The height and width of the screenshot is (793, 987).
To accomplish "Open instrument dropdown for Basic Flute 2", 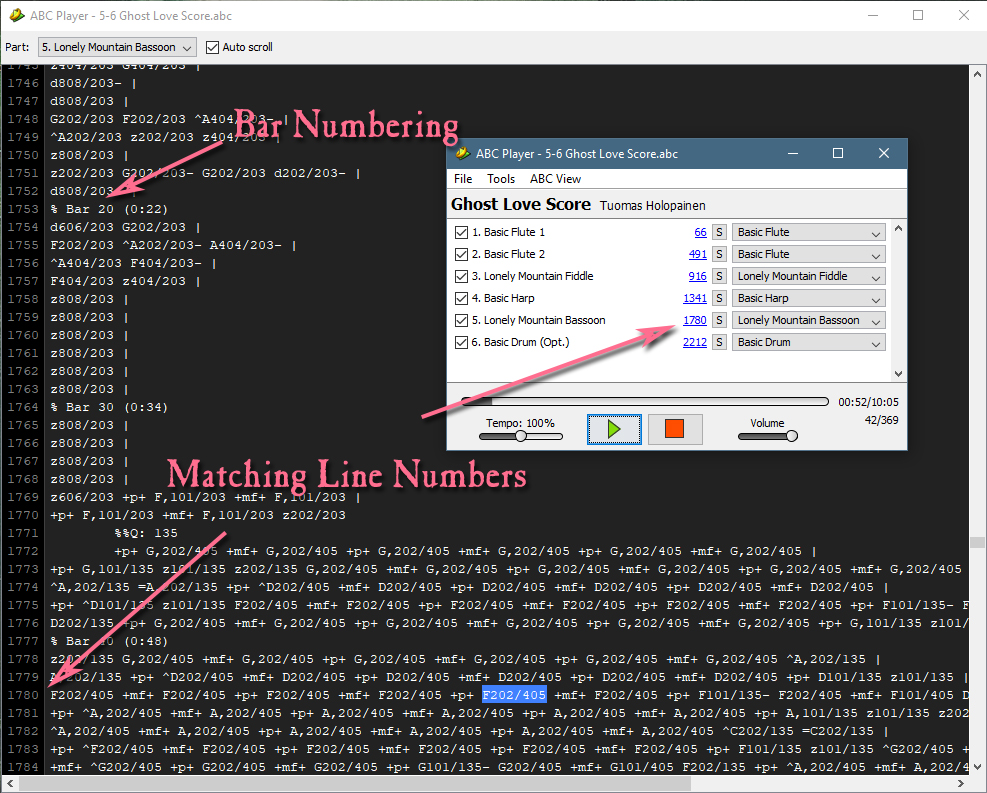I will coord(808,254).
